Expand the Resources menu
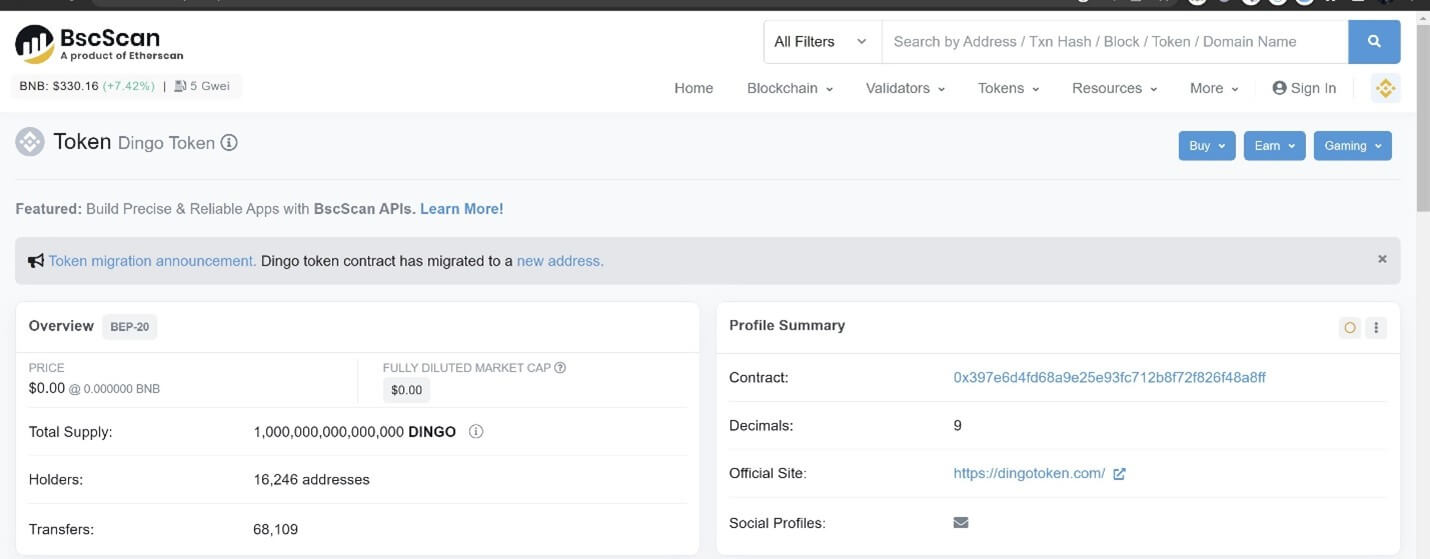 1115,88
